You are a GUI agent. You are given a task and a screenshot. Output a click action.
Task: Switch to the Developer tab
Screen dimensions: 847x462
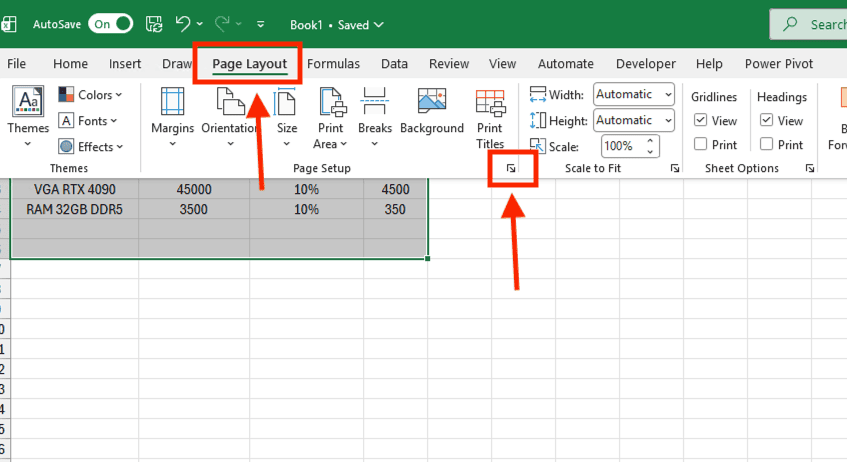[646, 64]
